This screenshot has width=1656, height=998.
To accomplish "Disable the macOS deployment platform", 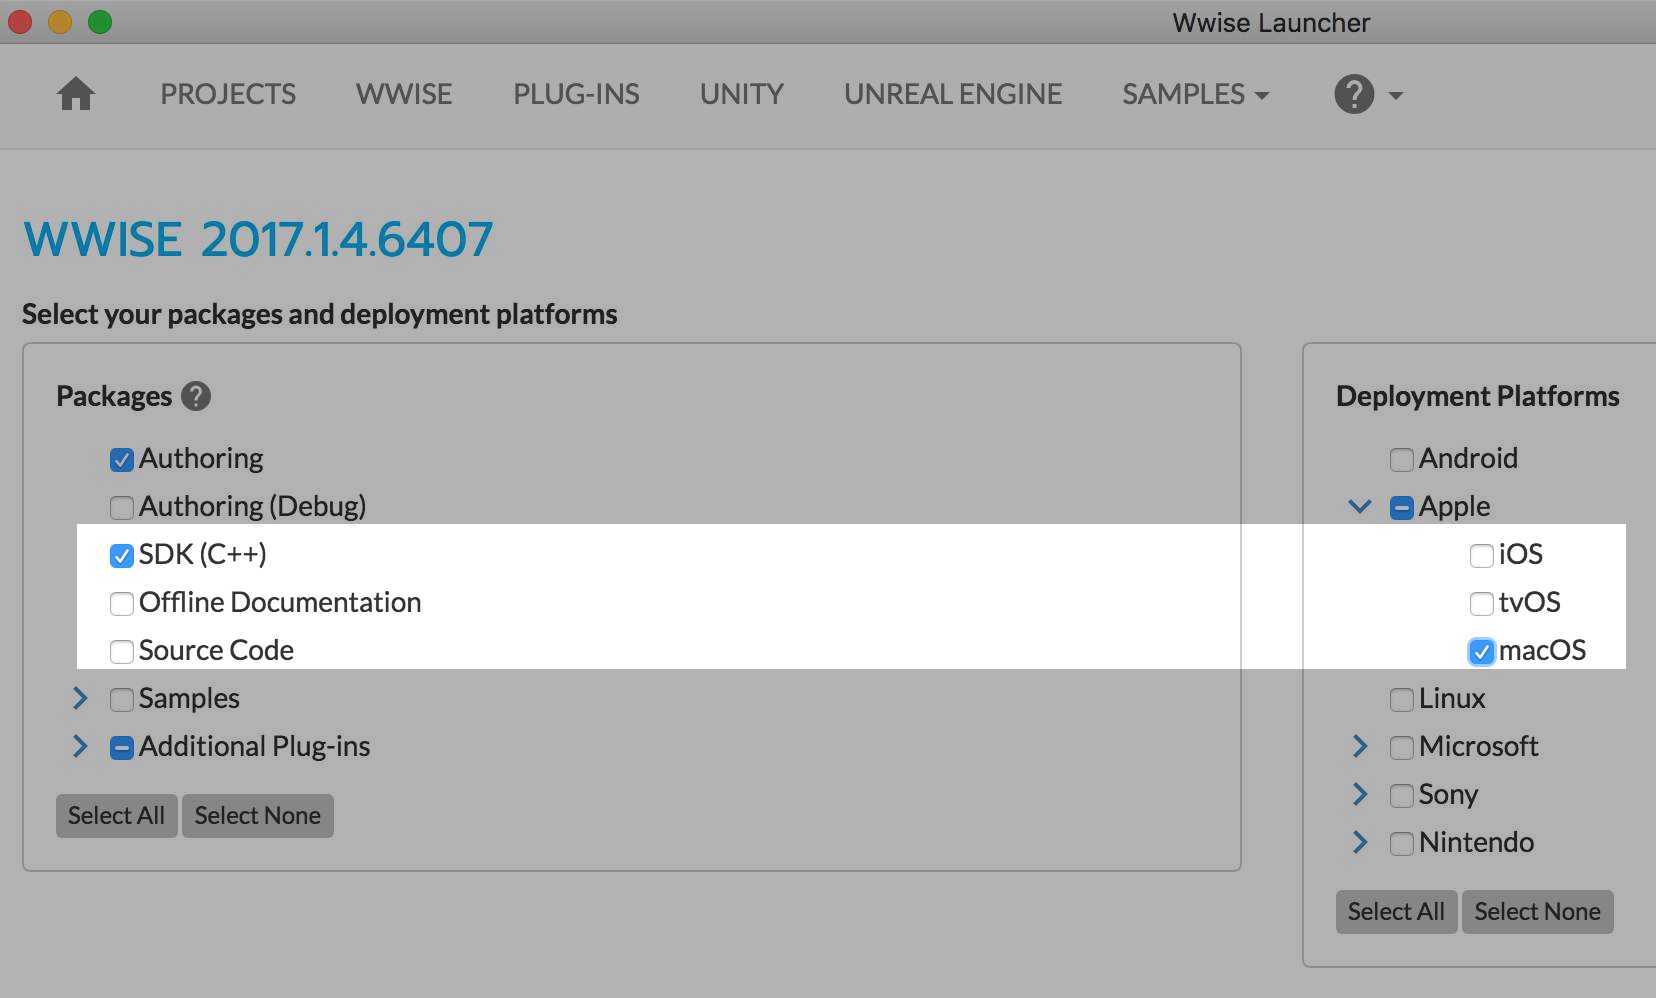I will (x=1481, y=651).
